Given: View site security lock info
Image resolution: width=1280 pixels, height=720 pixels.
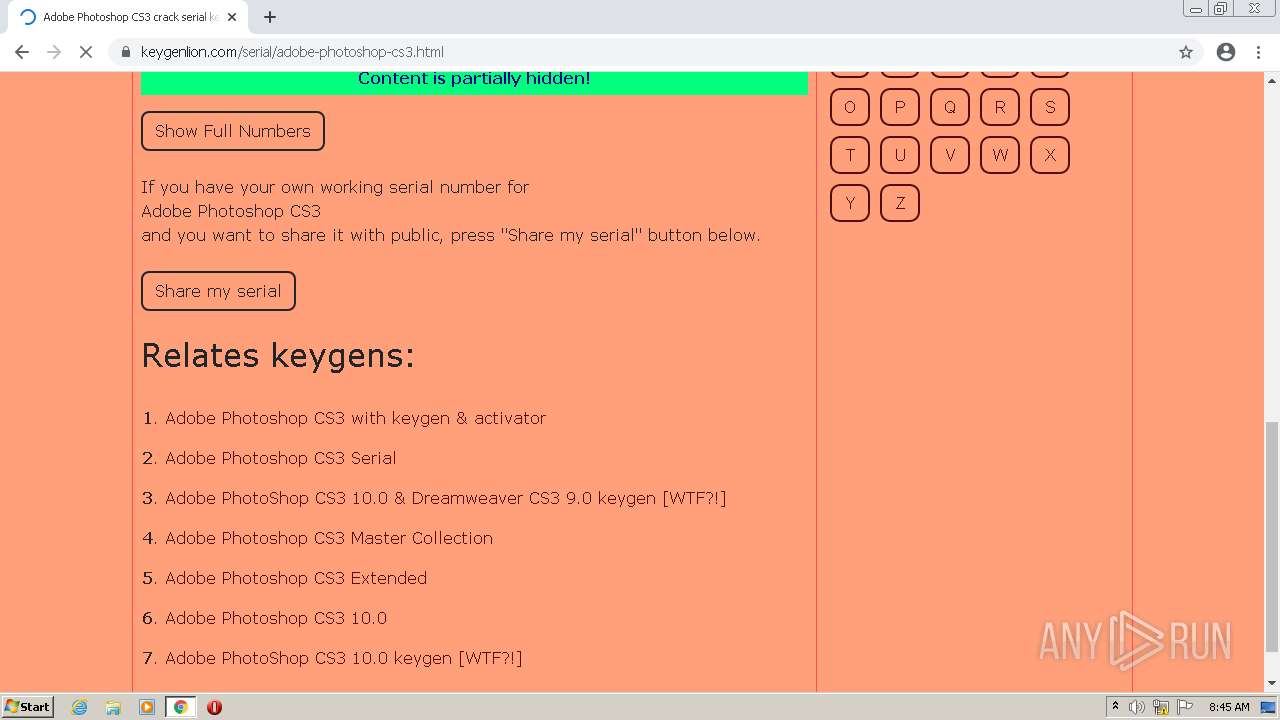Looking at the screenshot, I should point(126,52).
